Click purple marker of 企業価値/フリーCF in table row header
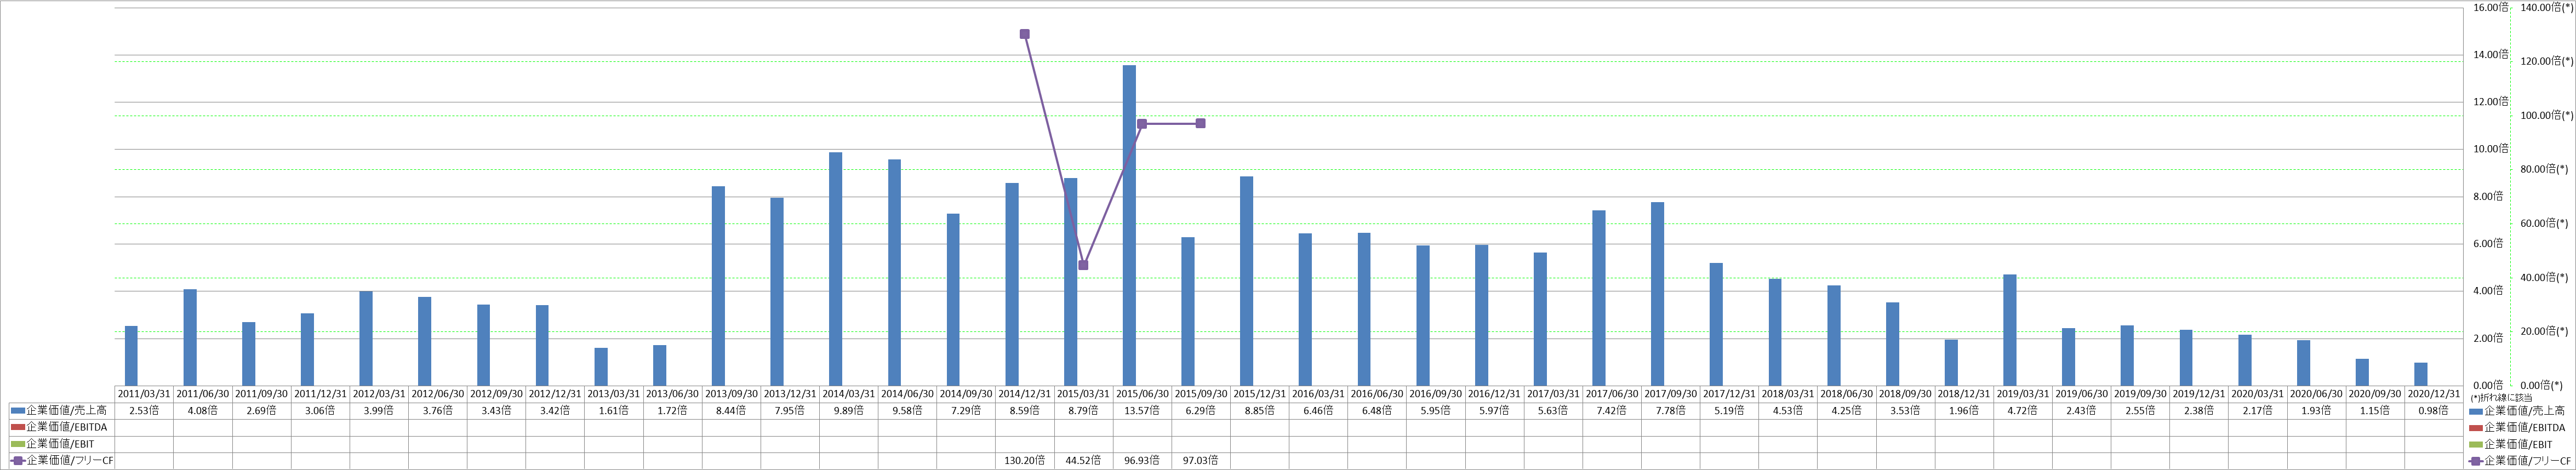 [x=17, y=460]
